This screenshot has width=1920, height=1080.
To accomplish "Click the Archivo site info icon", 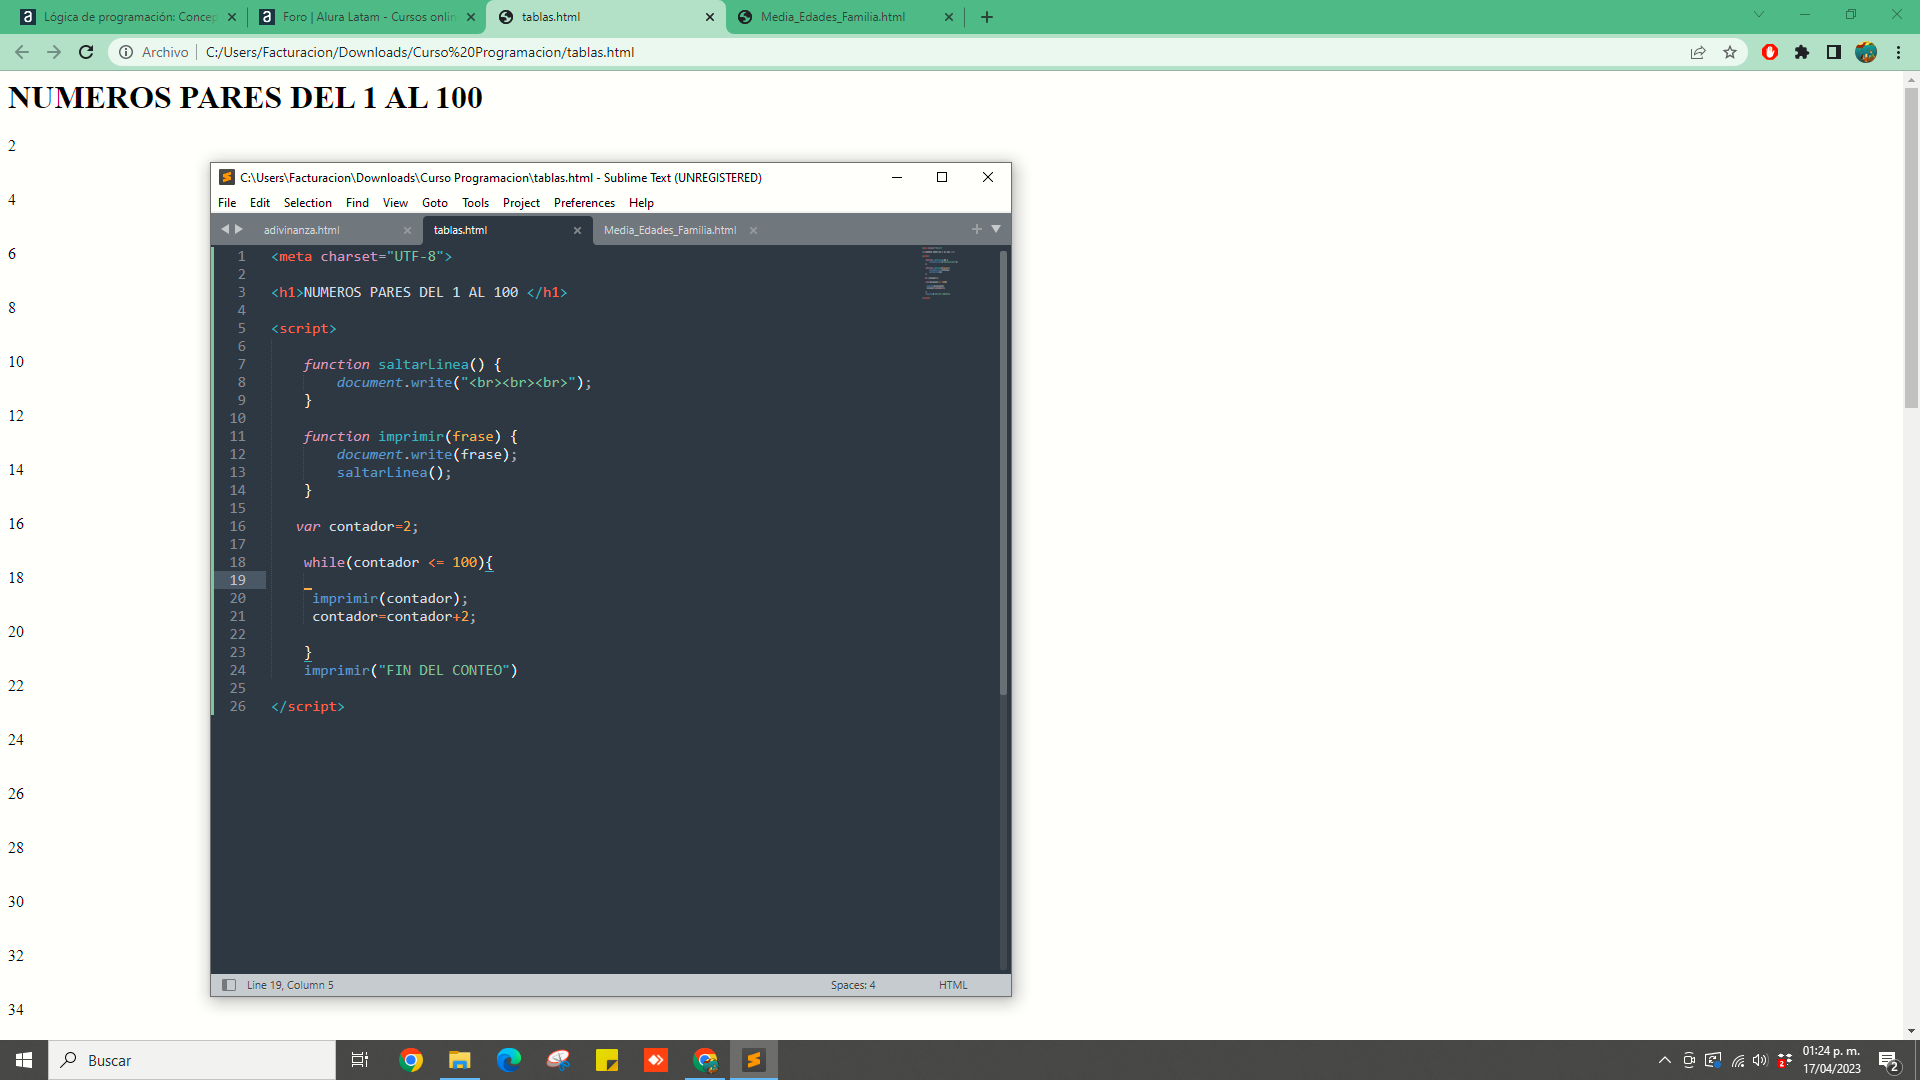I will tap(126, 52).
